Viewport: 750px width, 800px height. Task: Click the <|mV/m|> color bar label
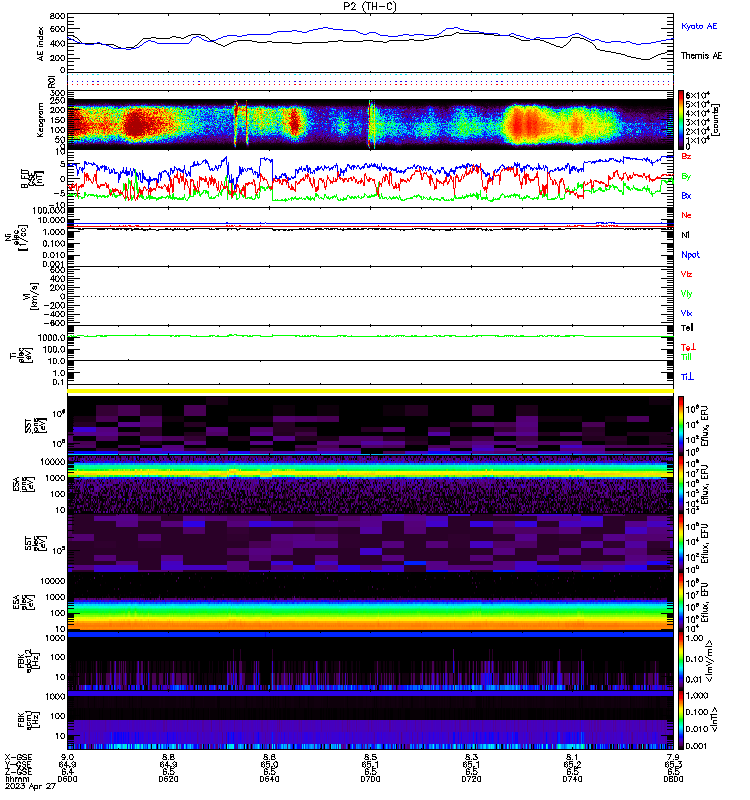tap(709, 661)
